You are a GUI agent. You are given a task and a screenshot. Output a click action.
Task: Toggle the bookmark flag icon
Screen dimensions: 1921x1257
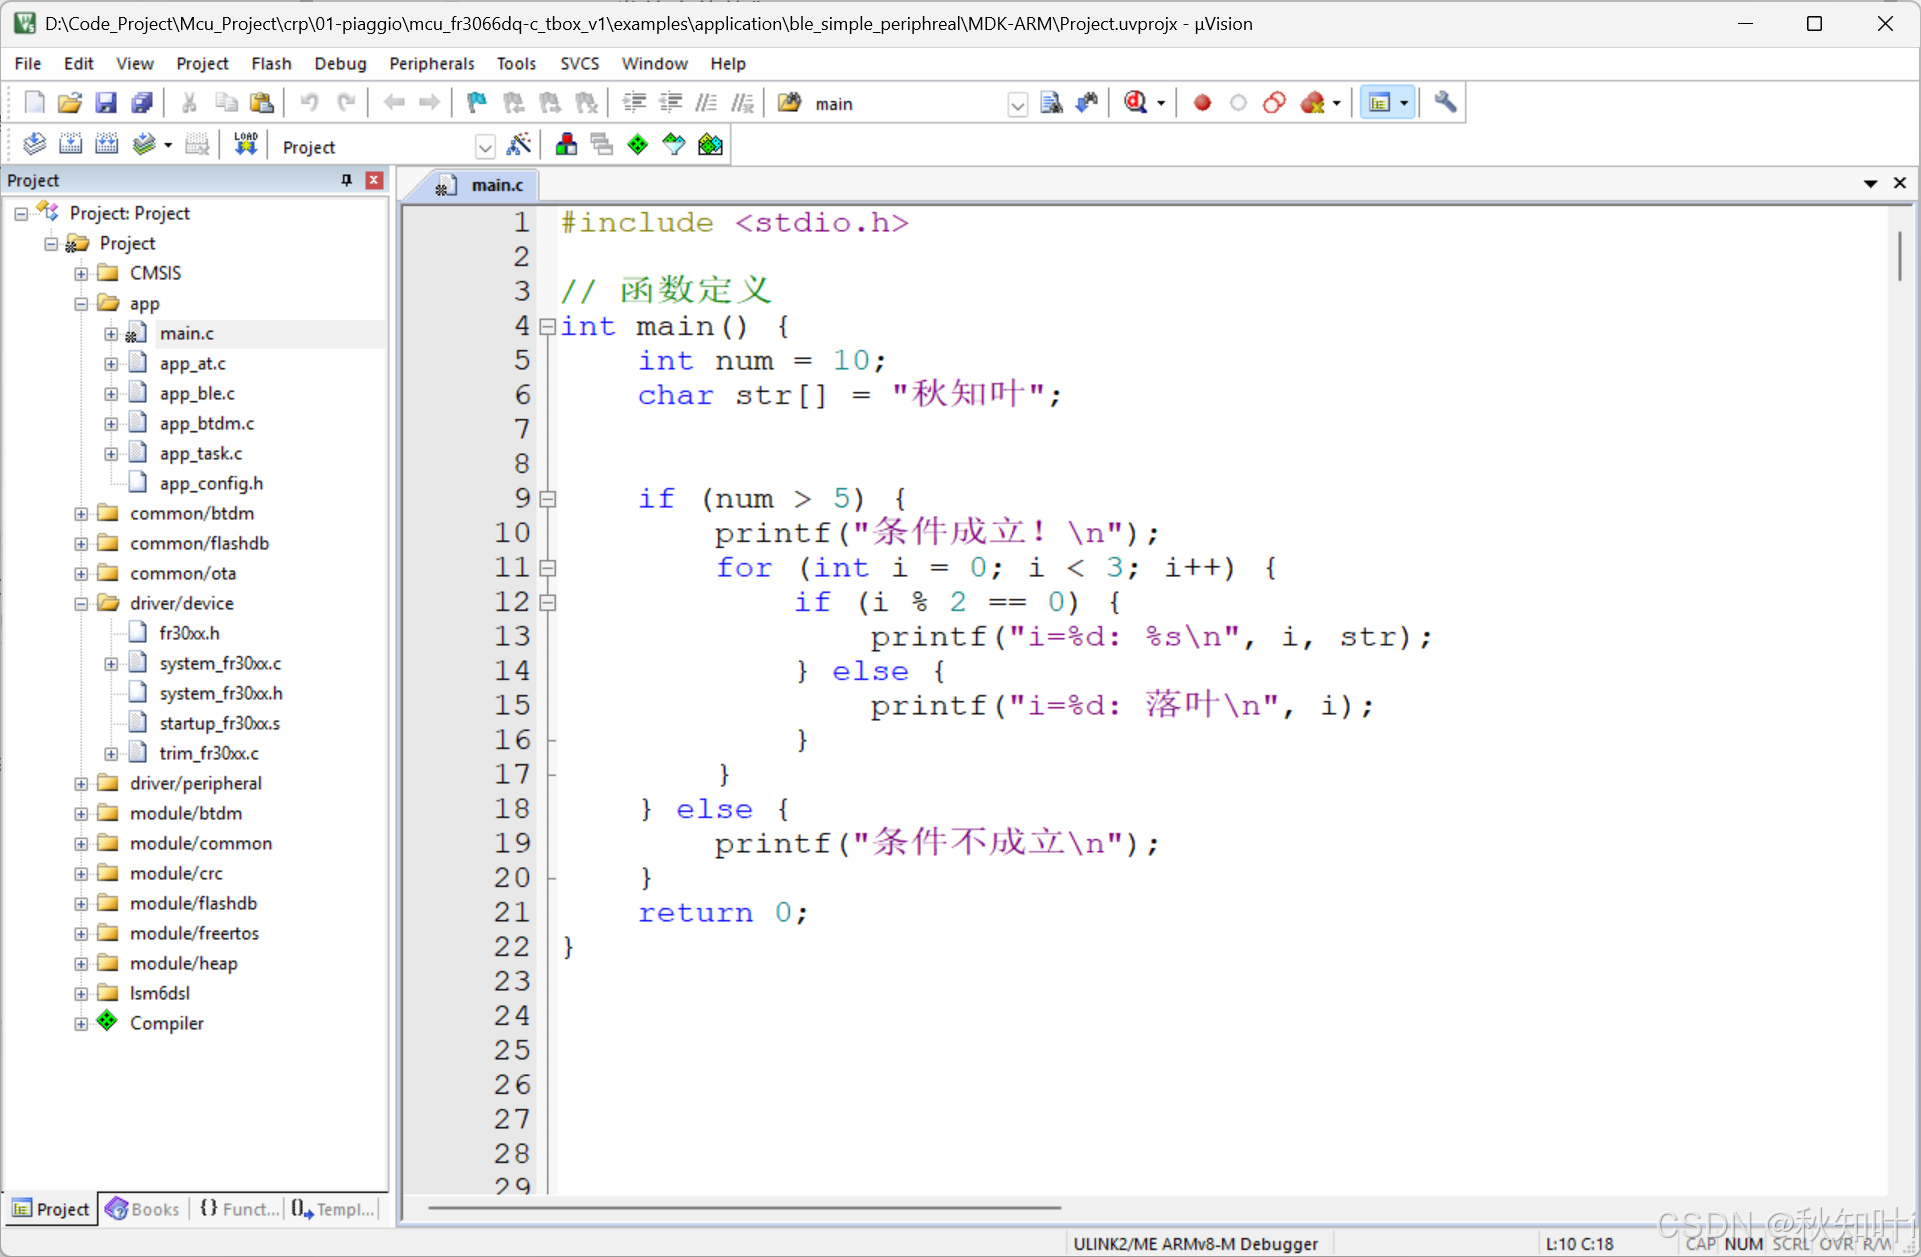[476, 102]
